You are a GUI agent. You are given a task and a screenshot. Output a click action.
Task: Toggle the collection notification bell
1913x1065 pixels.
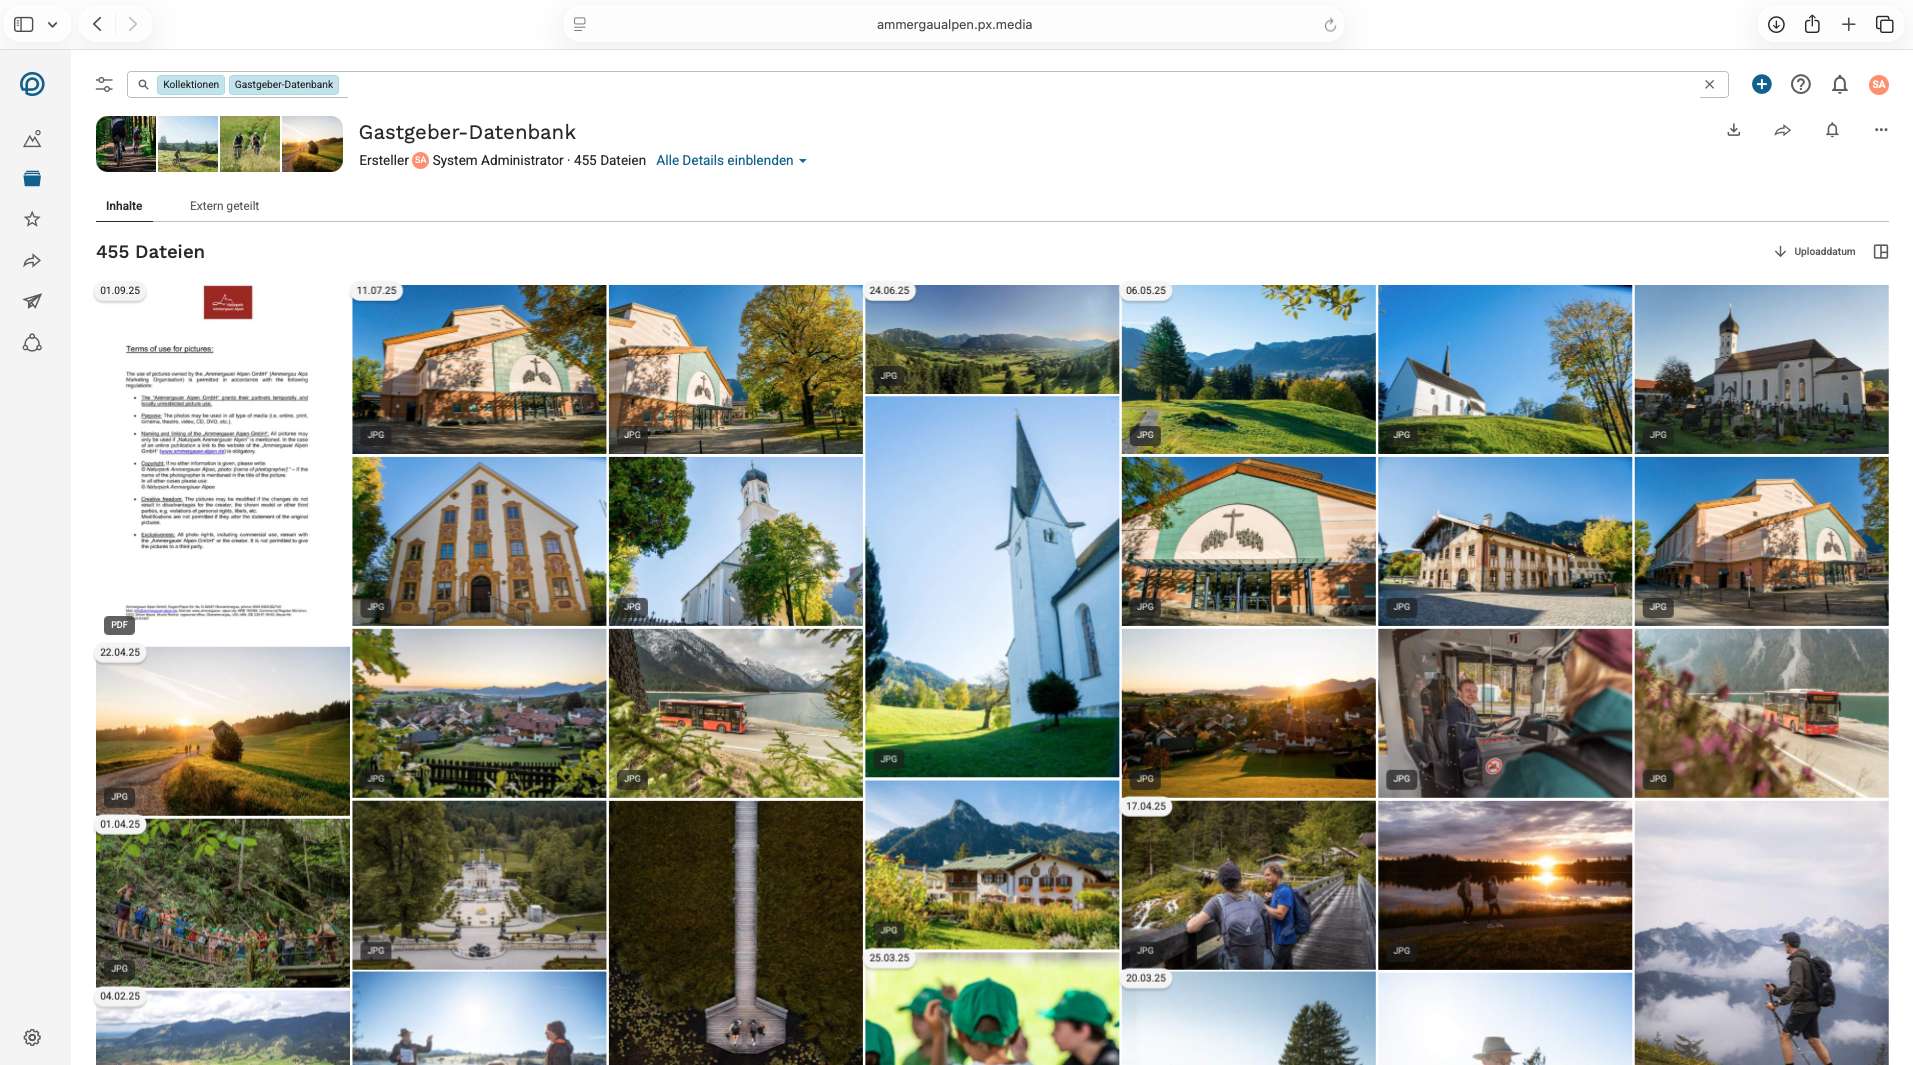click(1831, 131)
